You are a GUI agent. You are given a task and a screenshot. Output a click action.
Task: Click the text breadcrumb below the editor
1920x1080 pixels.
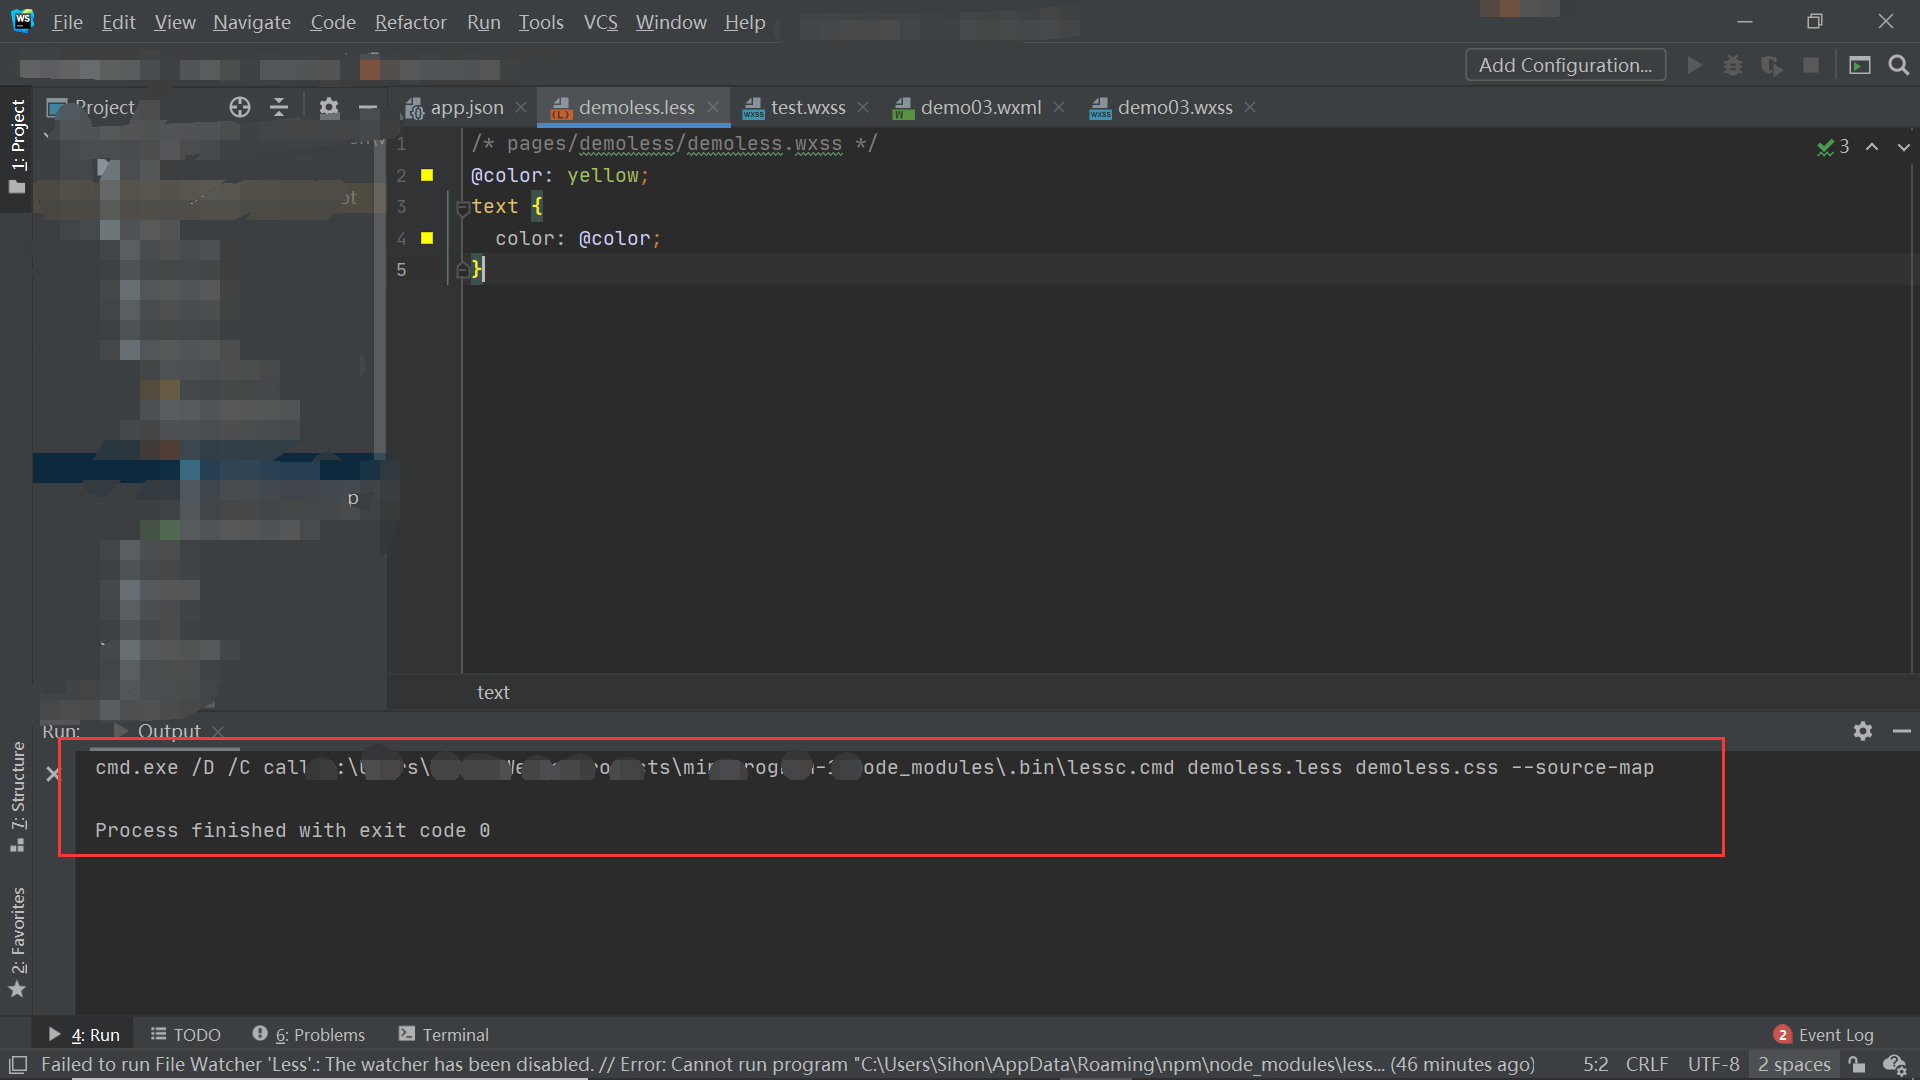click(493, 692)
